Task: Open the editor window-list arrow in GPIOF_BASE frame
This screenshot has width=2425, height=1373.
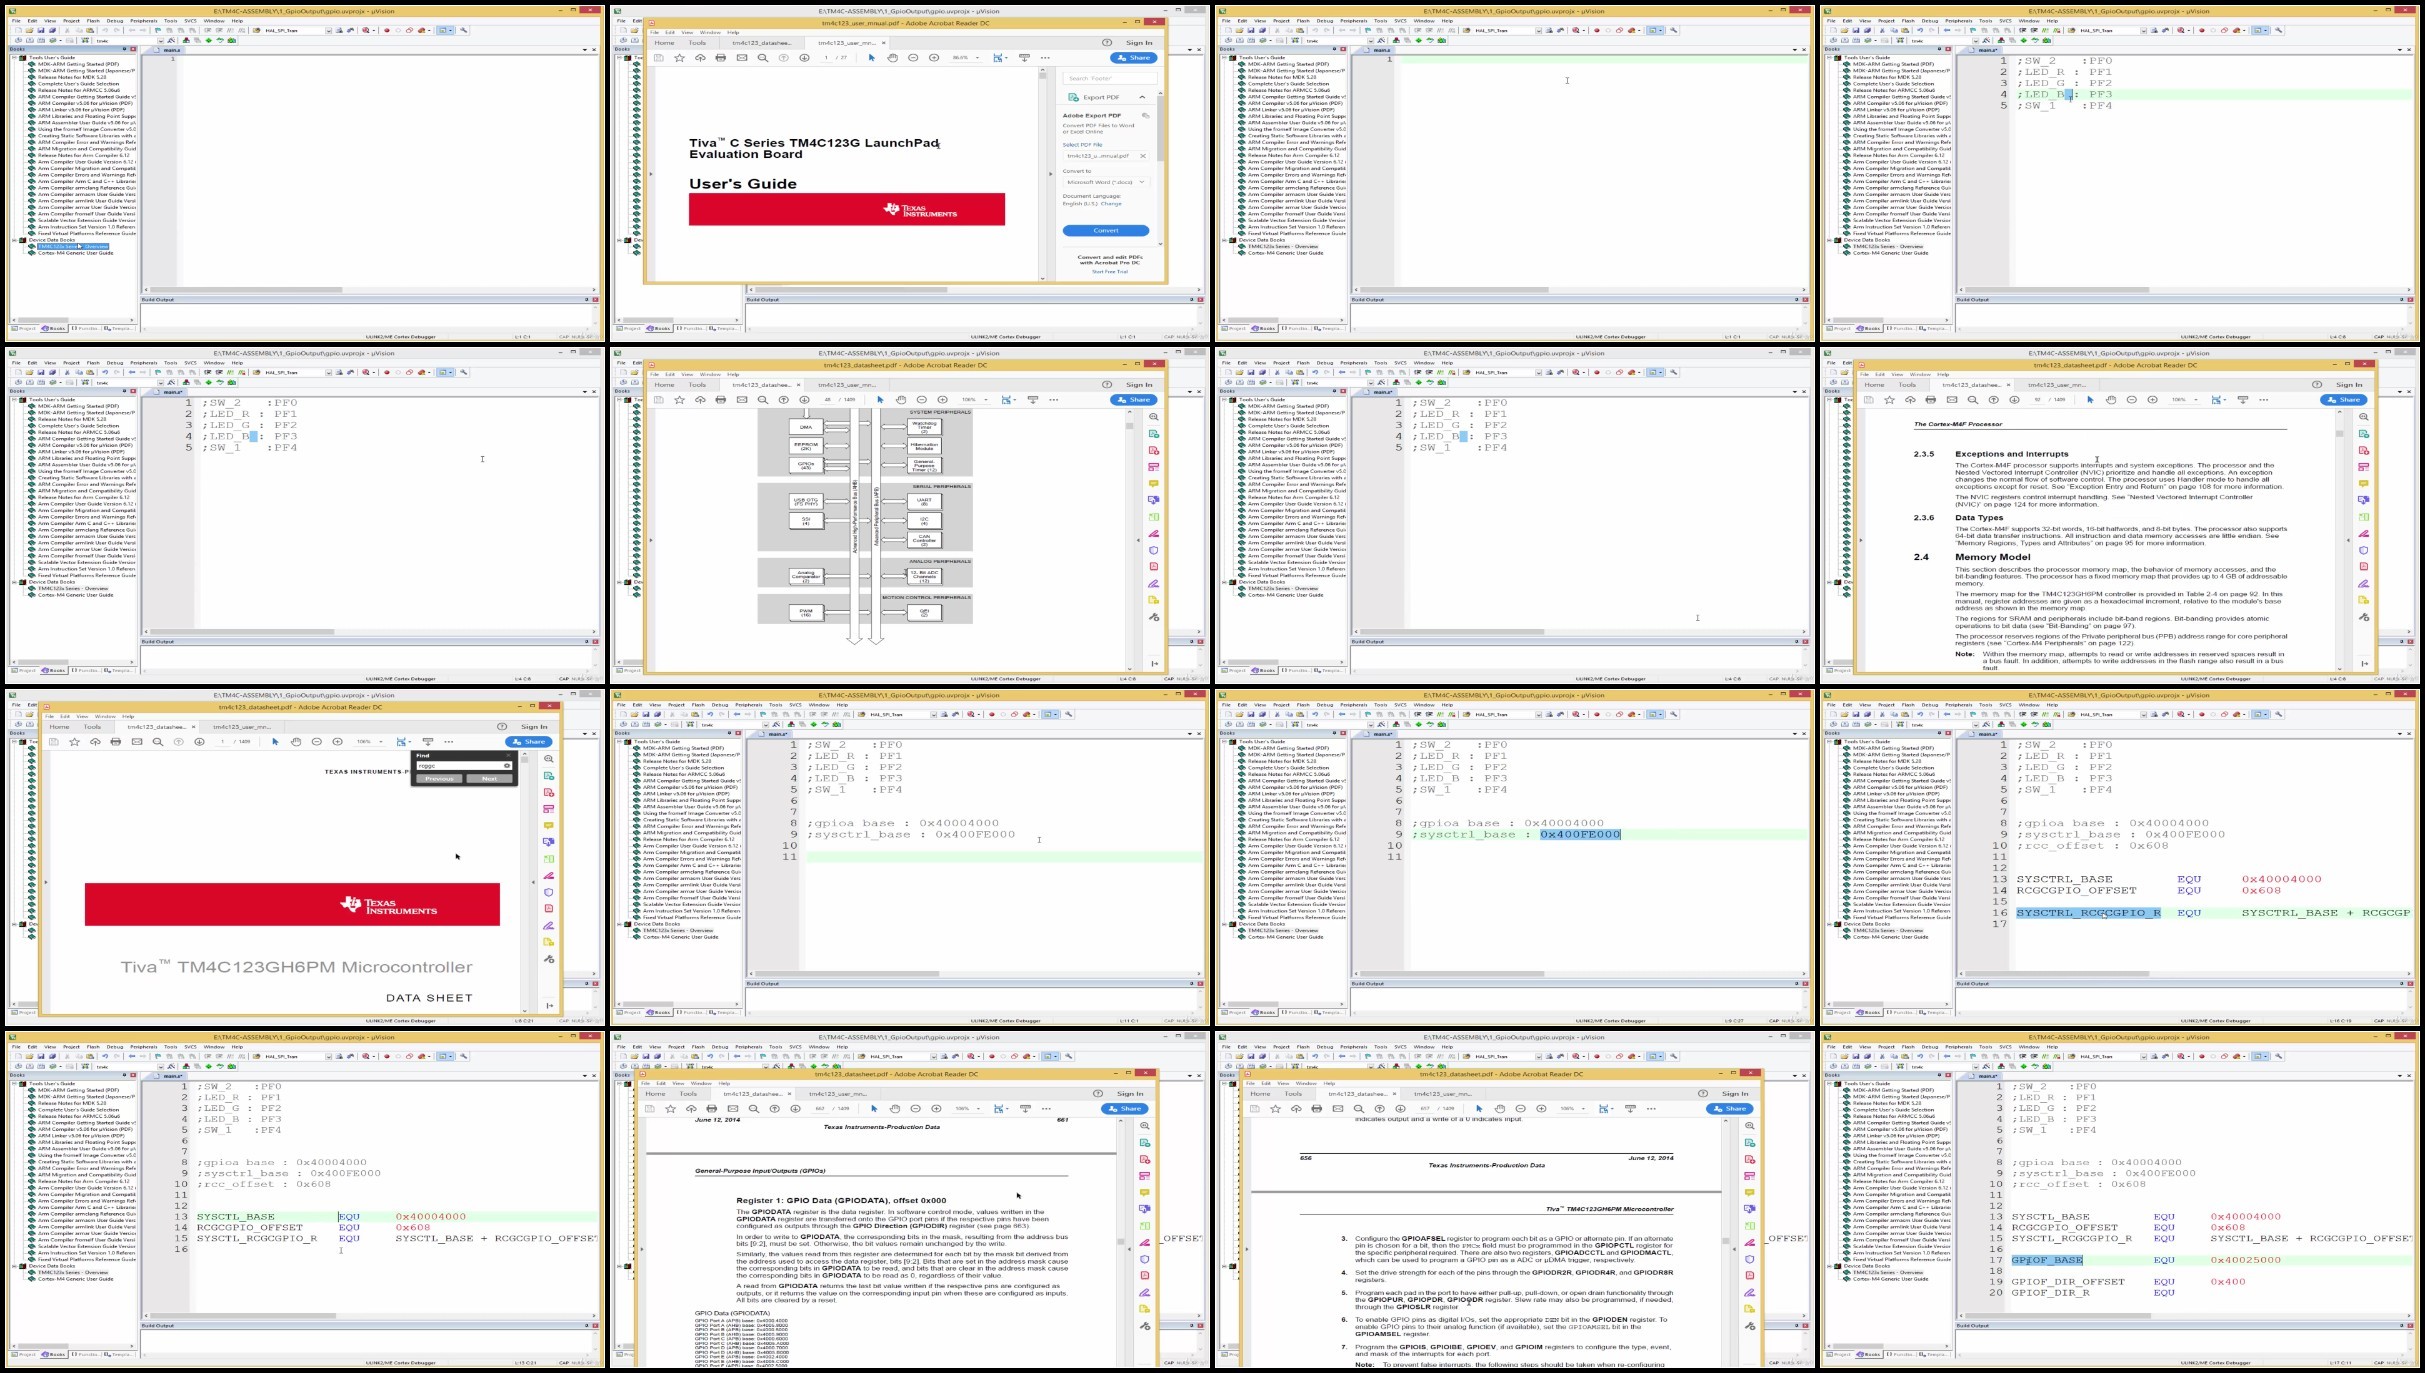Action: coord(2400,1076)
